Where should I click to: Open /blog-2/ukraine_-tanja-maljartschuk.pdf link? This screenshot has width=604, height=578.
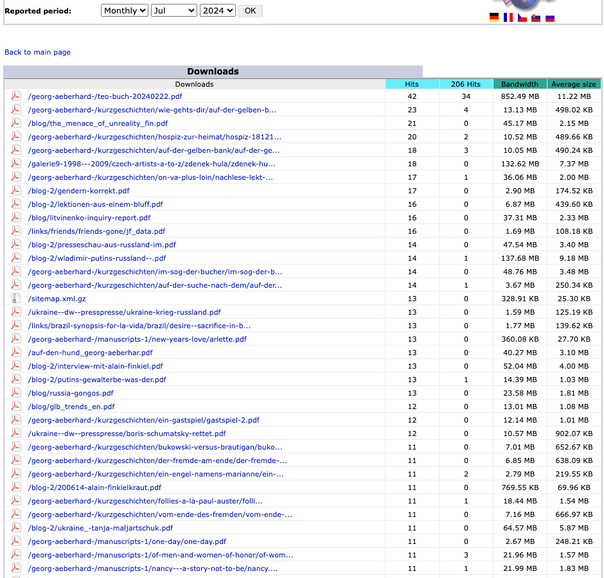(100, 528)
